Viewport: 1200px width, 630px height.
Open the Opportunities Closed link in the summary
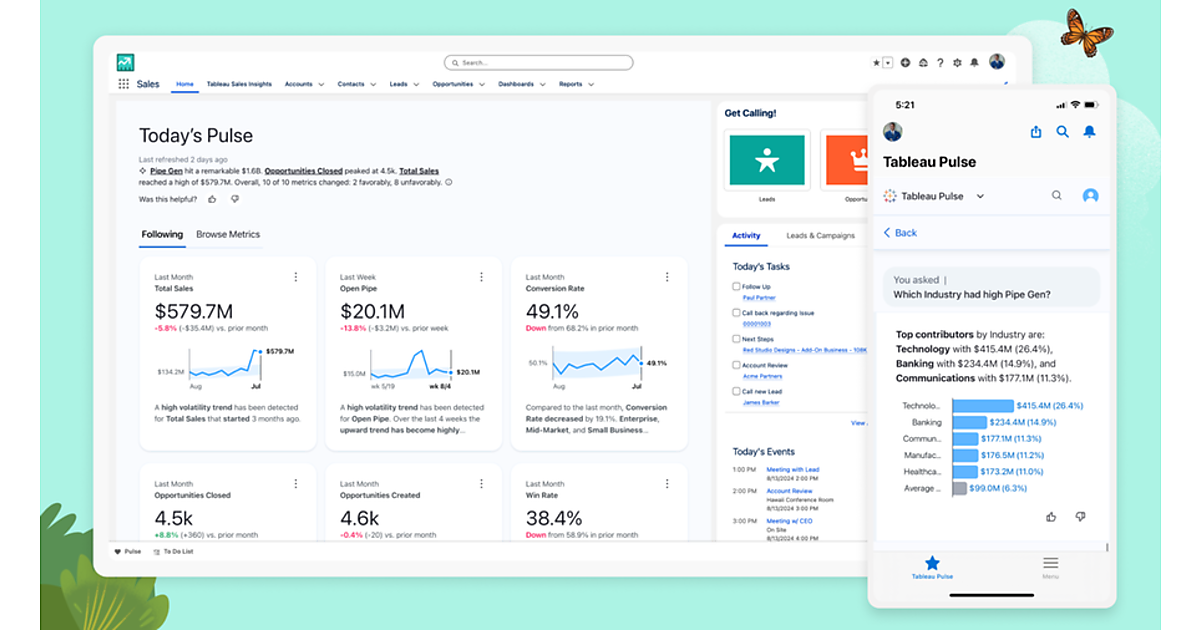pos(302,171)
